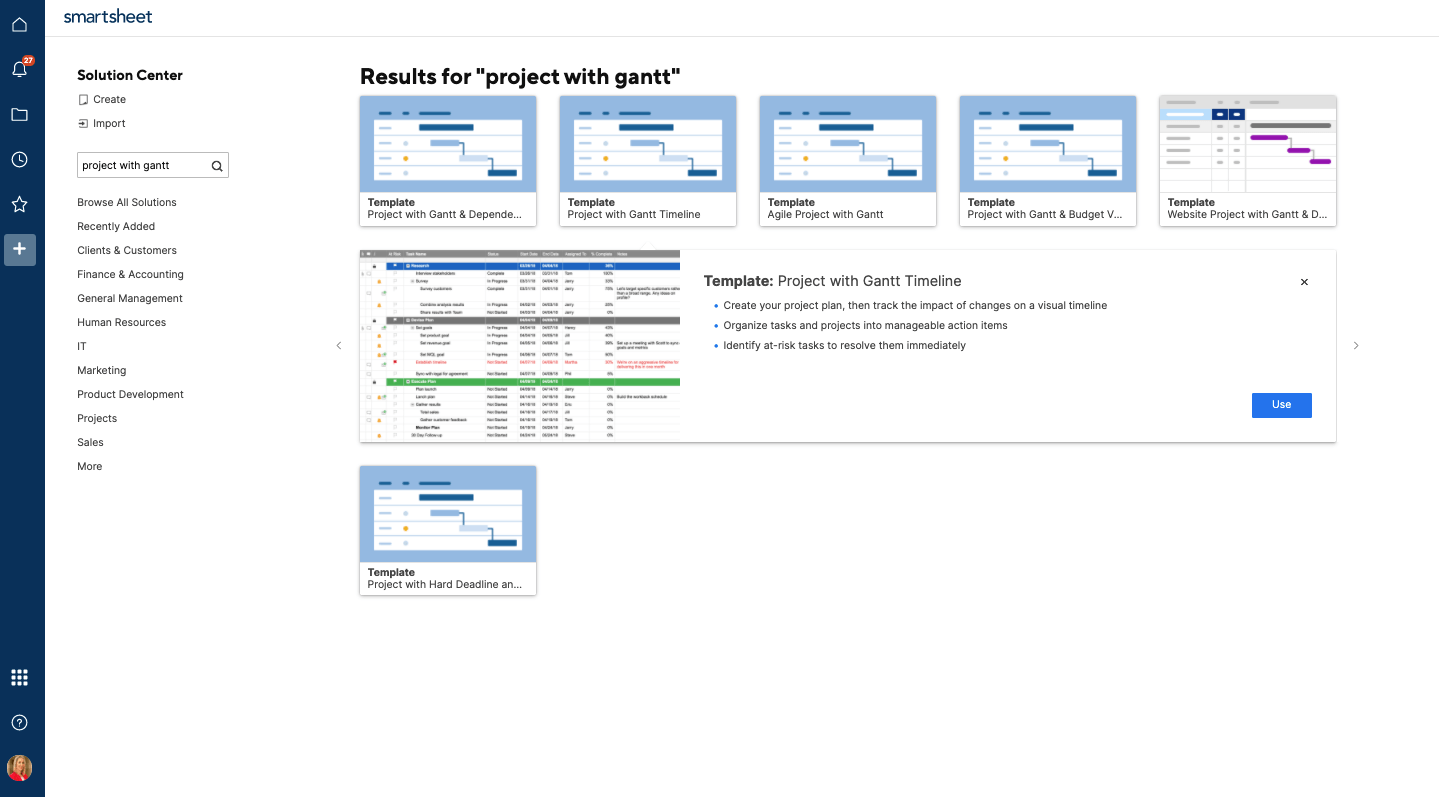This screenshot has width=1439, height=797.
Task: Go to next template with right chevron
Action: [1356, 346]
